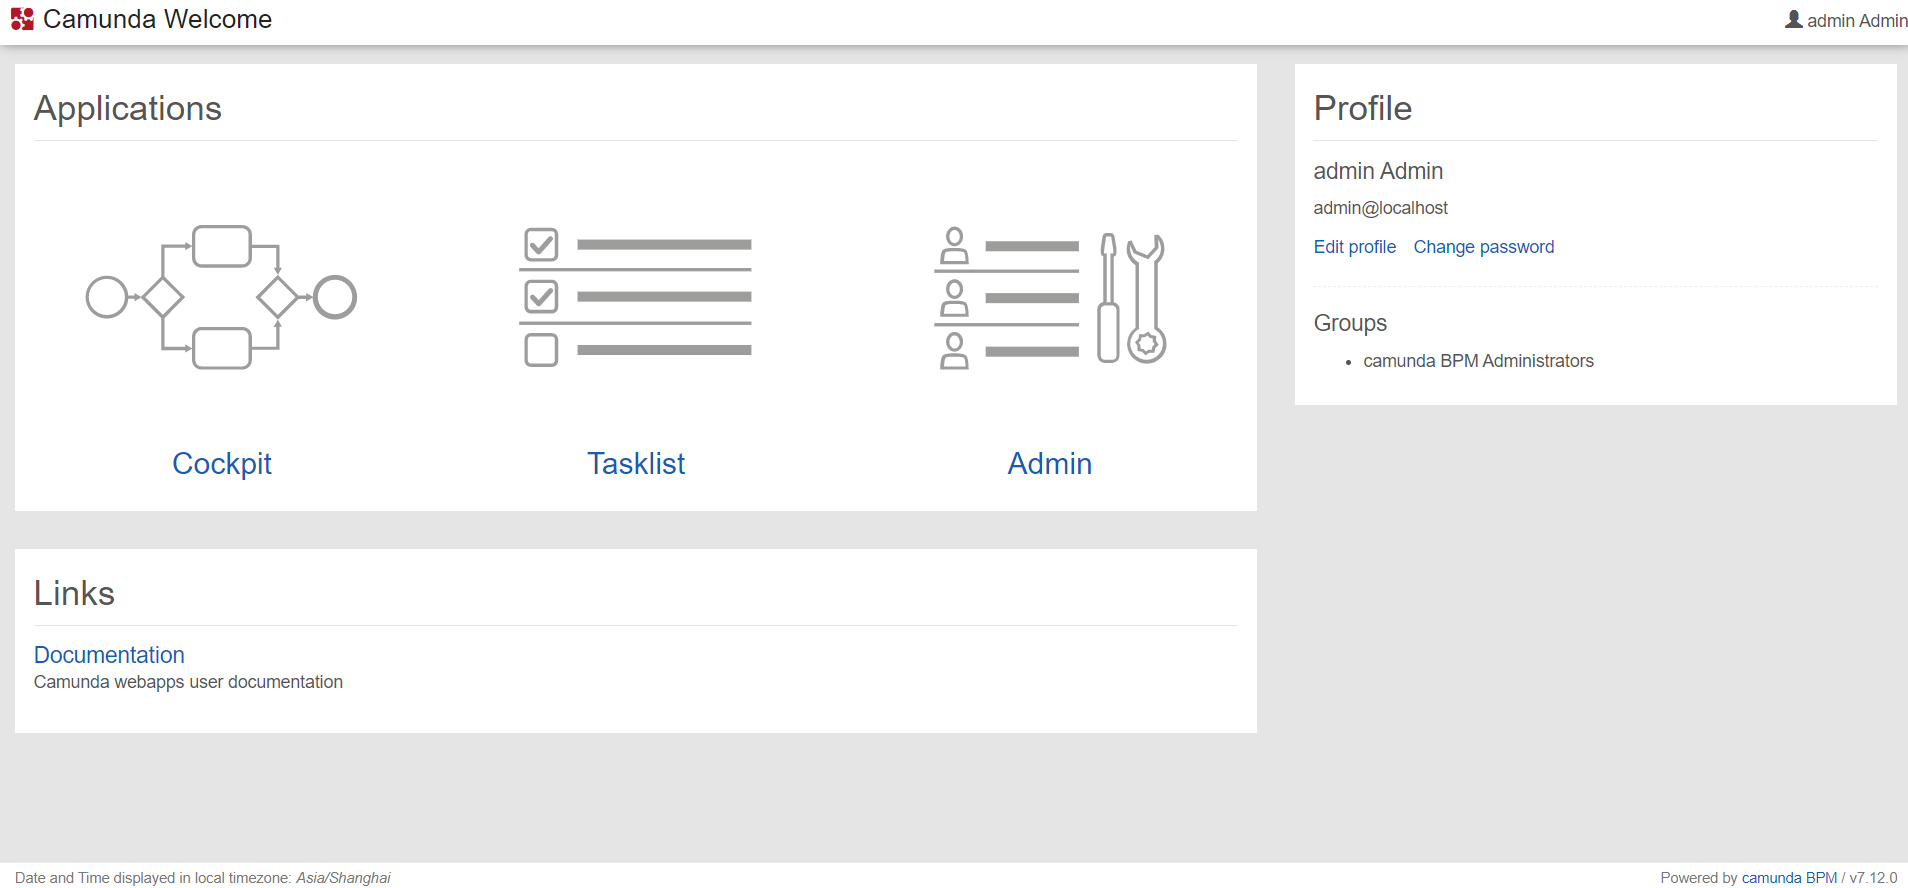Click the user icon beside admin Admin
The width and height of the screenshot is (1908, 888).
tap(1794, 19)
